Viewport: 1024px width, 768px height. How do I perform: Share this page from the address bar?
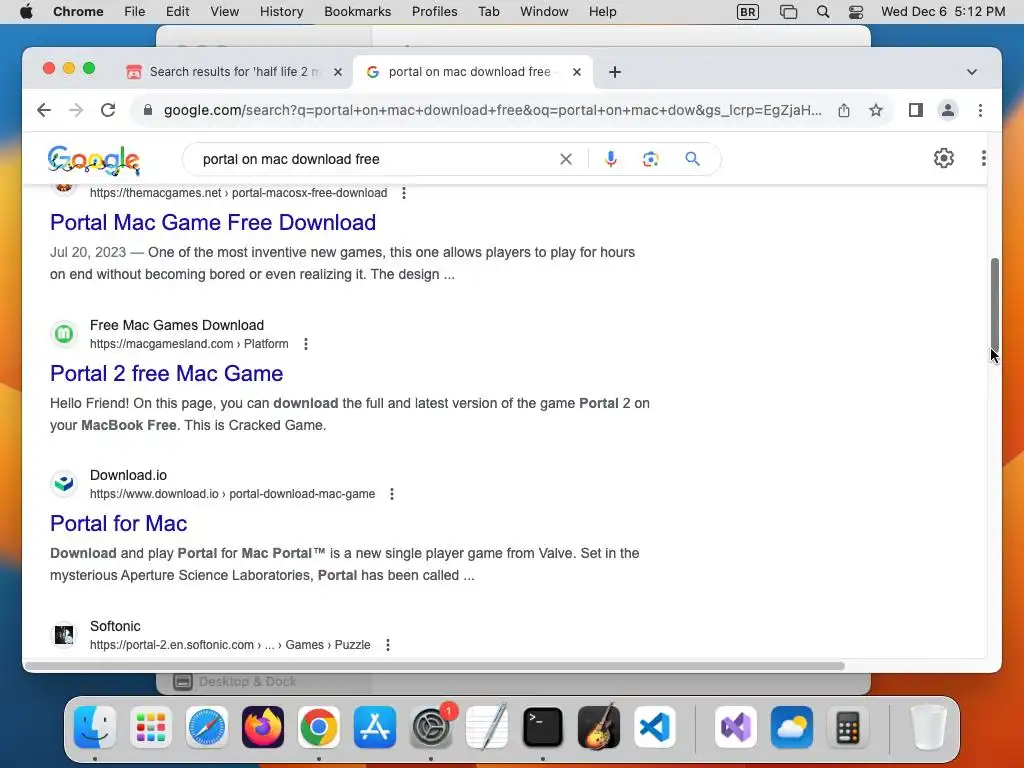[x=844, y=110]
